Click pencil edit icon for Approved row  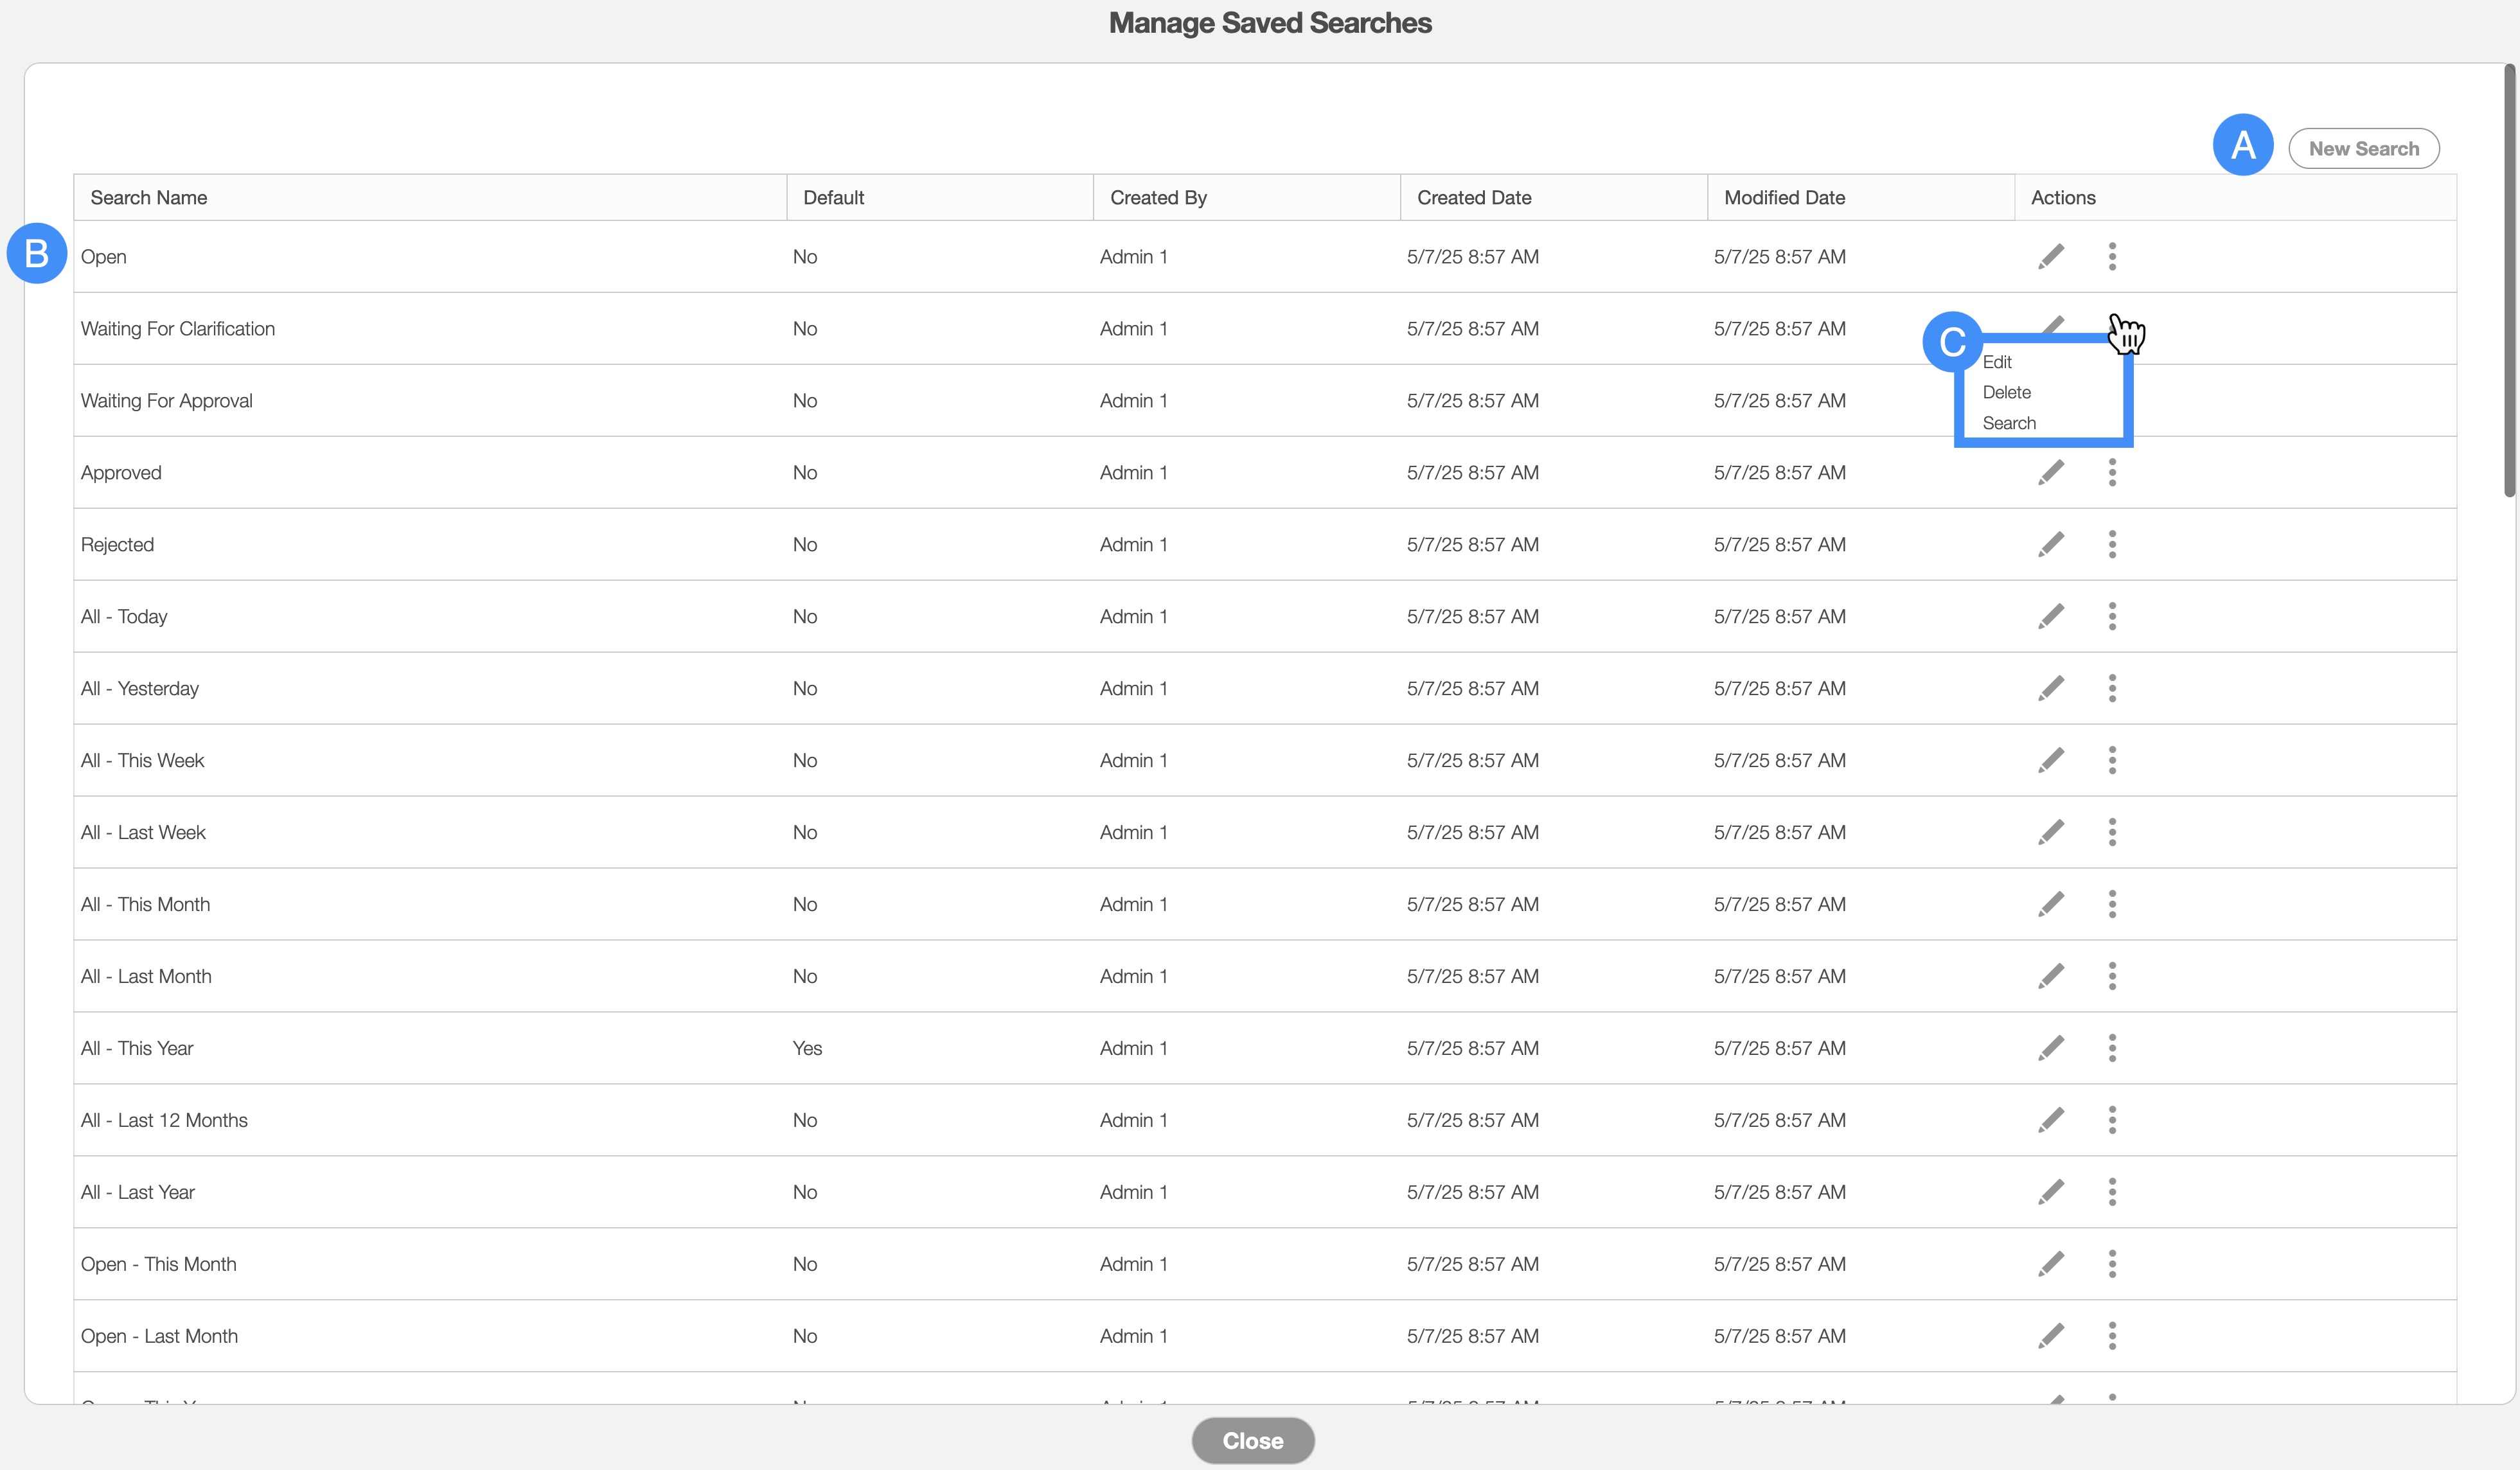click(x=2051, y=473)
